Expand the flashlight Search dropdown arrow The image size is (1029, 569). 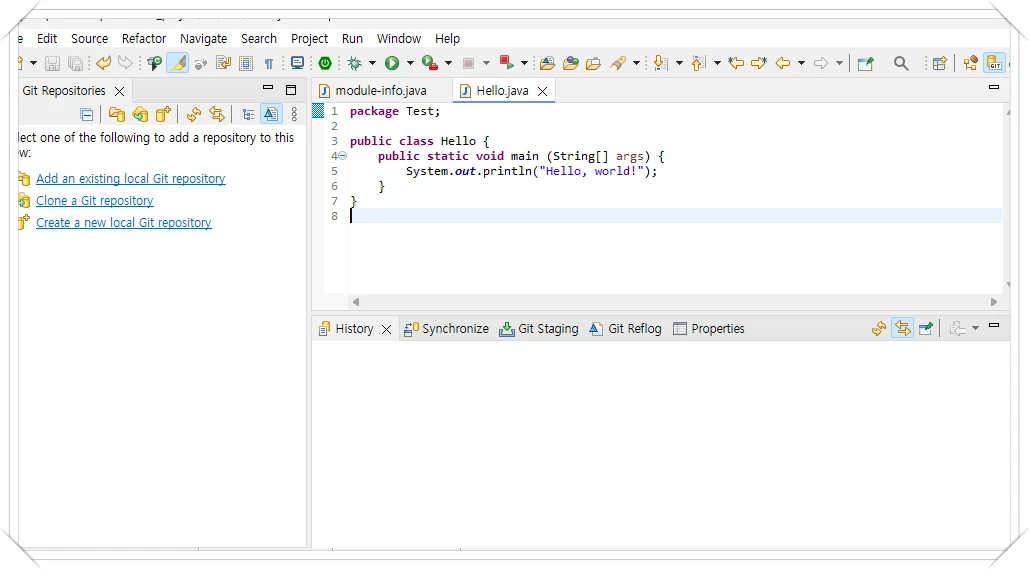[x=636, y=63]
